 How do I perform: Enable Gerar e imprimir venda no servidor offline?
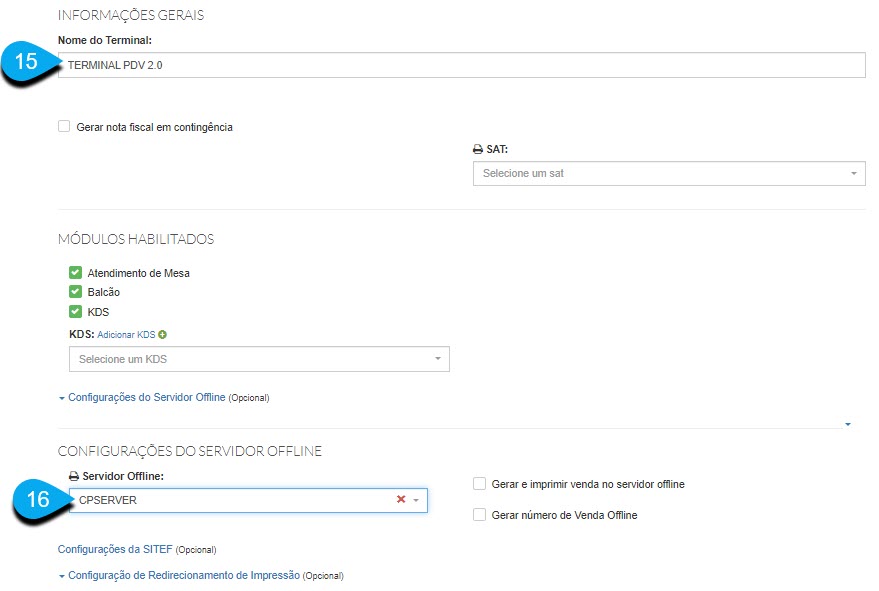[480, 484]
